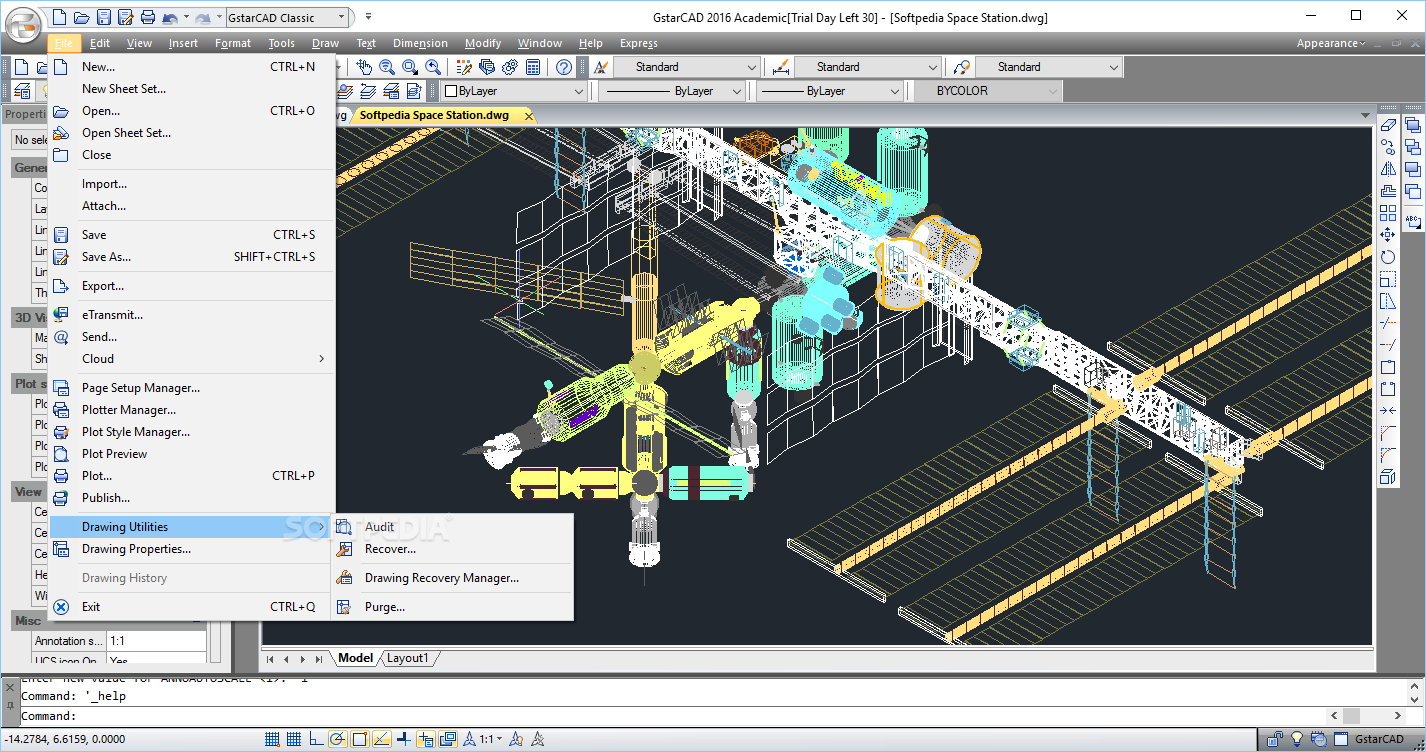The height and width of the screenshot is (752, 1426).
Task: Expand the Cloud submenu in File menu
Action: (191, 359)
